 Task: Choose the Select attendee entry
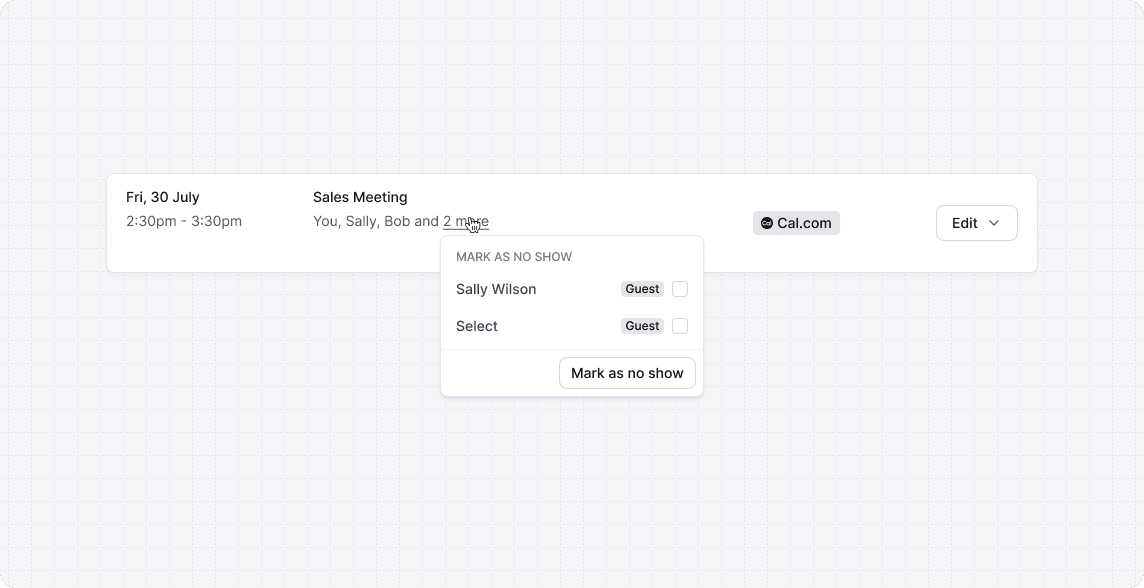[476, 326]
